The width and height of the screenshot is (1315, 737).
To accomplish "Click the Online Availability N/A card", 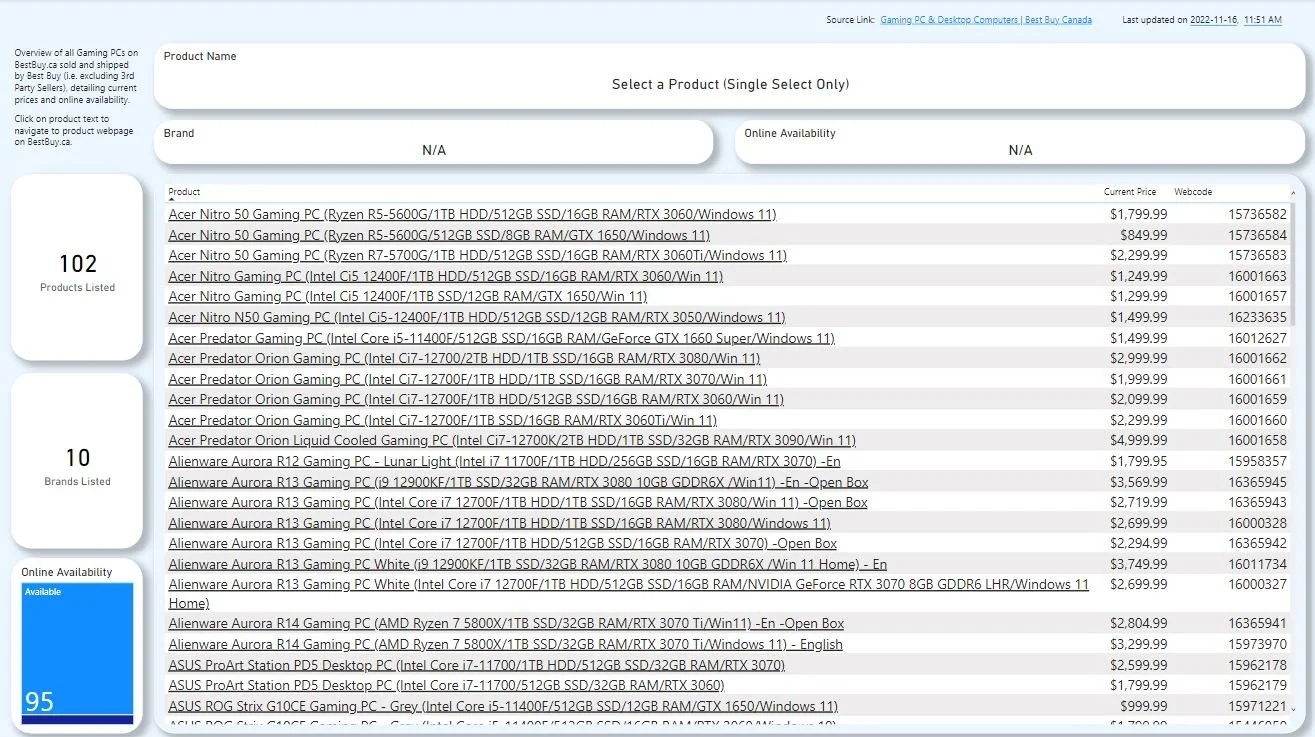I will point(1020,142).
